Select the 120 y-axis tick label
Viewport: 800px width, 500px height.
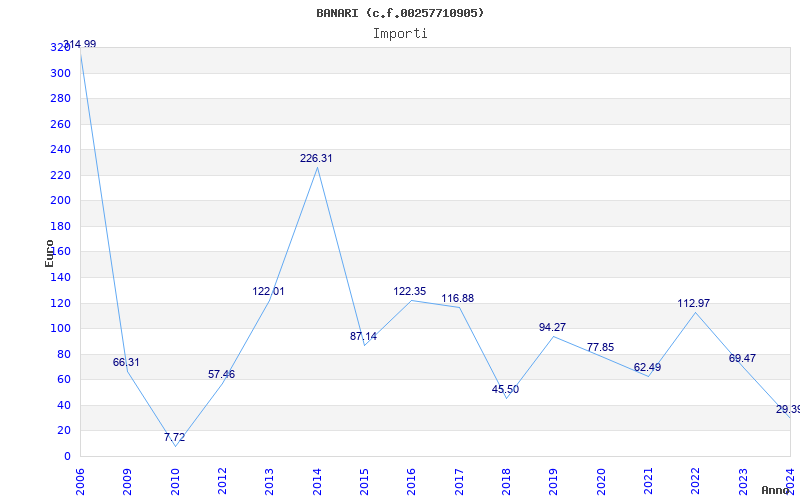(x=60, y=303)
